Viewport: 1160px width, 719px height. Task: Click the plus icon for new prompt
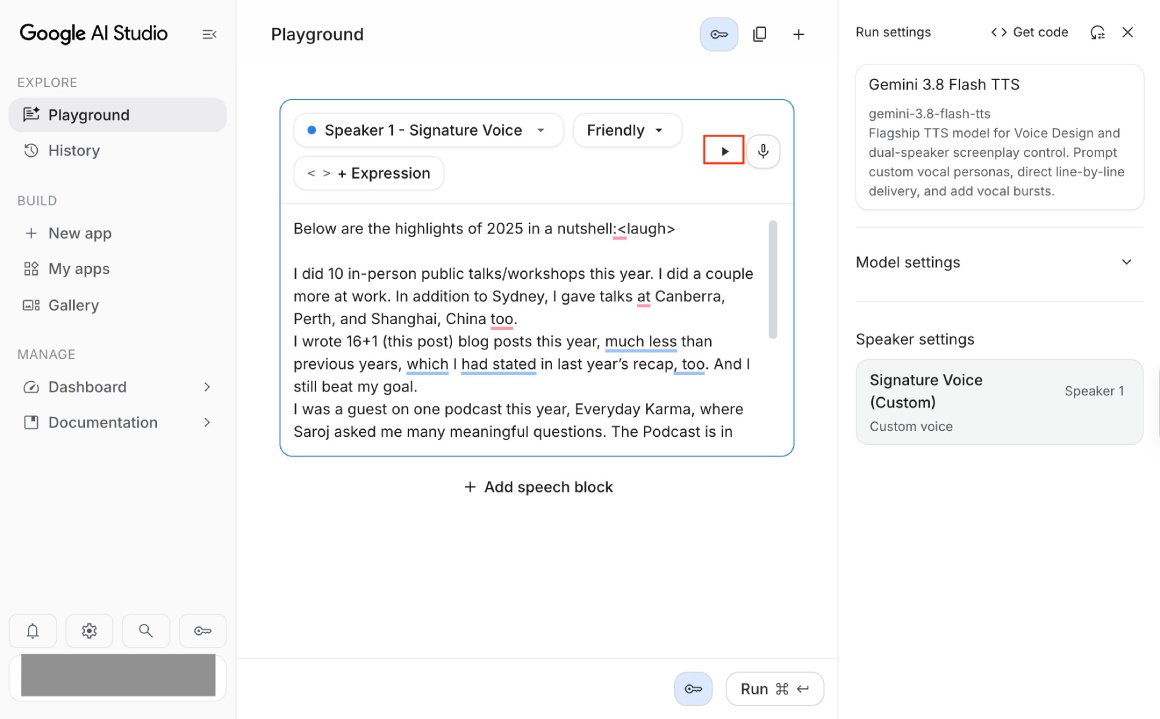[x=799, y=34]
